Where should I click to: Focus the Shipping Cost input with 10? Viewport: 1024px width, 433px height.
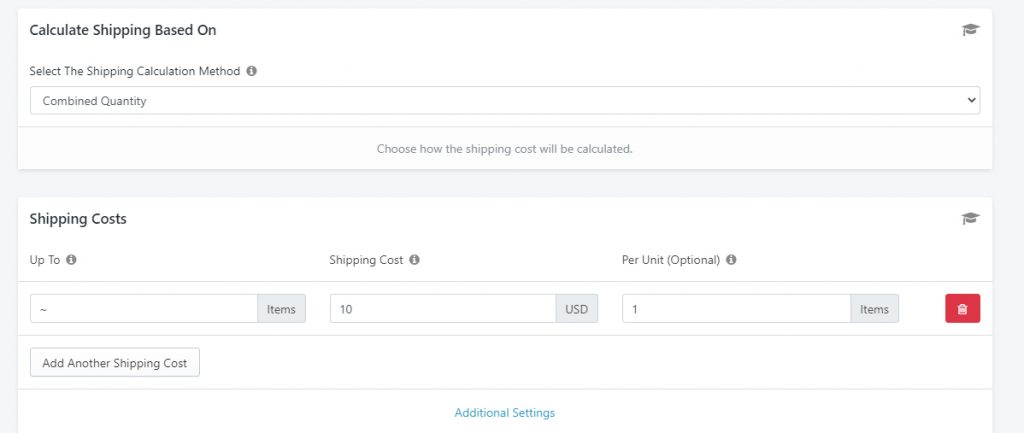click(x=443, y=308)
